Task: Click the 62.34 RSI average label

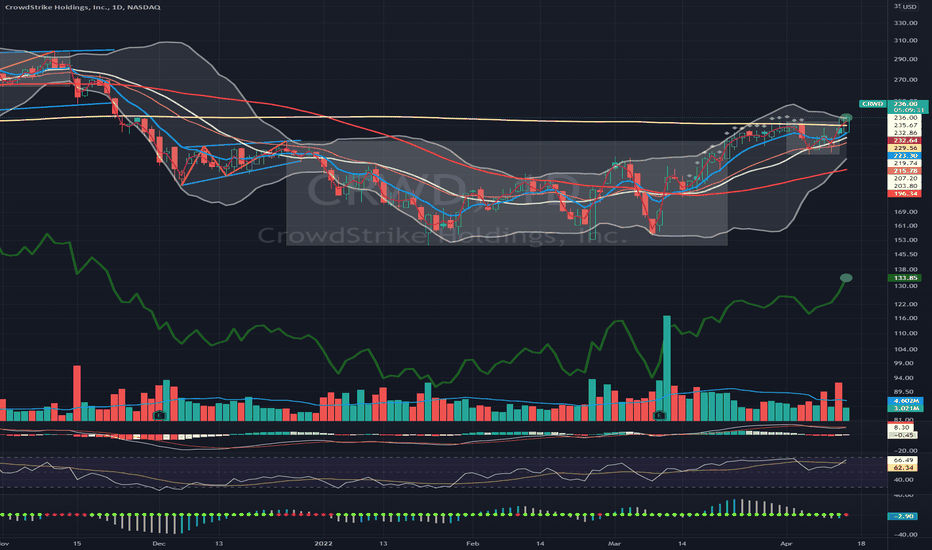Action: [x=902, y=468]
